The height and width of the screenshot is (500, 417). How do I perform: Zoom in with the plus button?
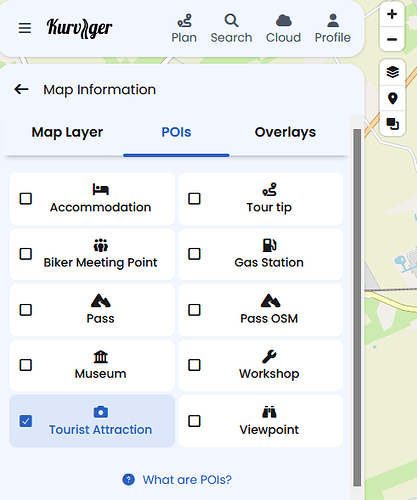[x=392, y=14]
